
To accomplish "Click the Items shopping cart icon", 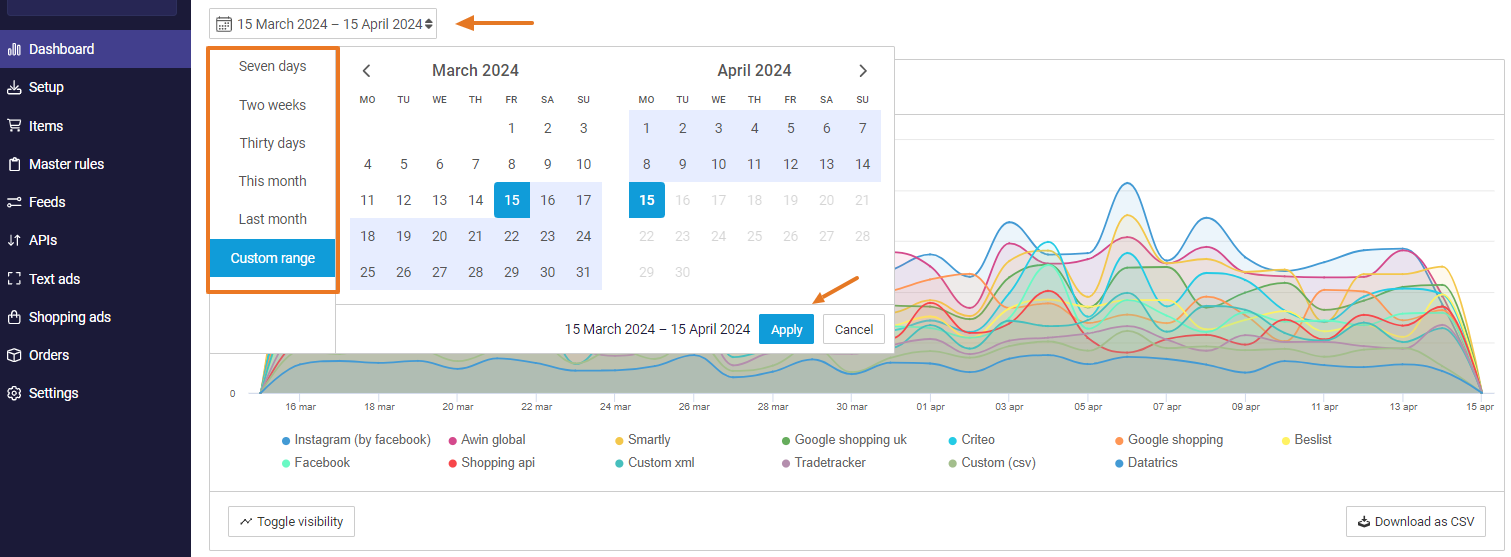I will click(x=14, y=126).
